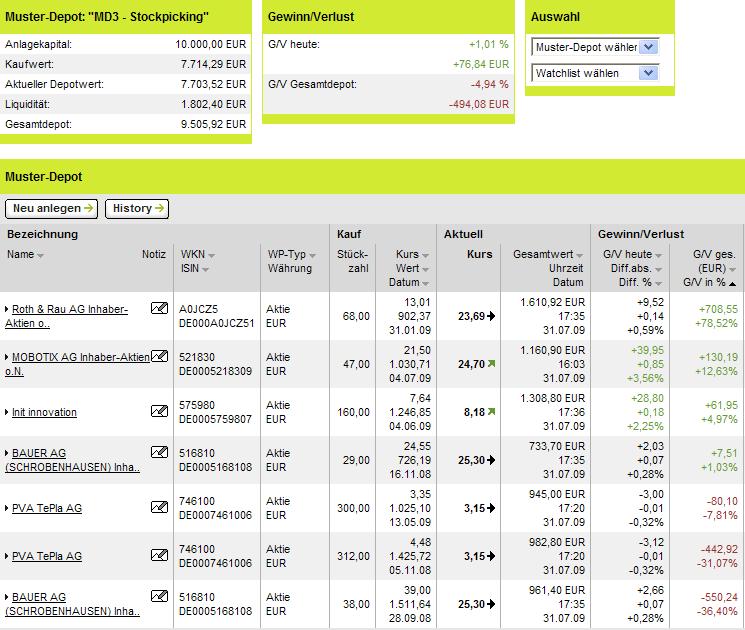
Task: Click G/V Gesamtdepot value -4,94 %
Action: tap(489, 85)
